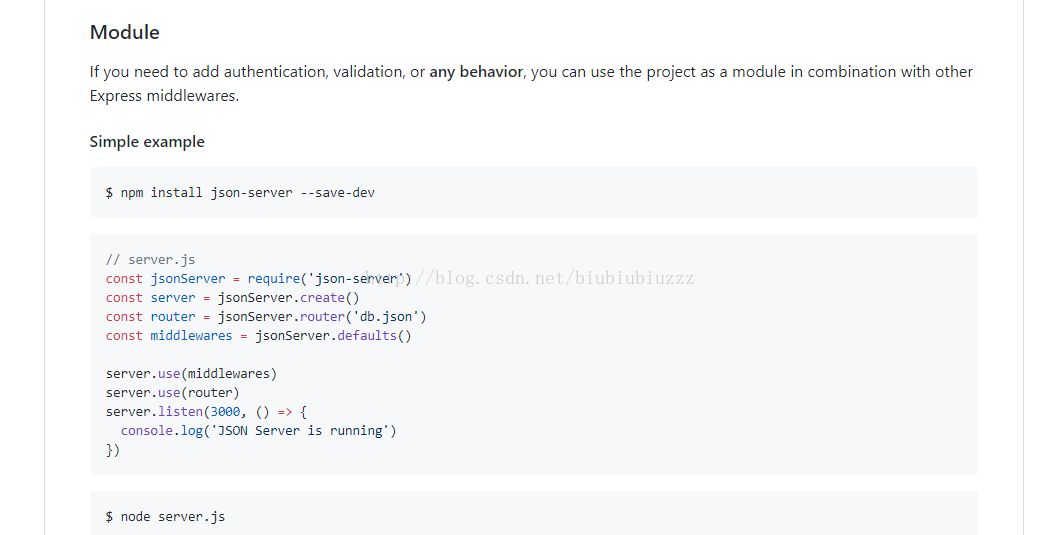The image size is (1042, 535).
Task: Click the Module heading
Action: 125,32
